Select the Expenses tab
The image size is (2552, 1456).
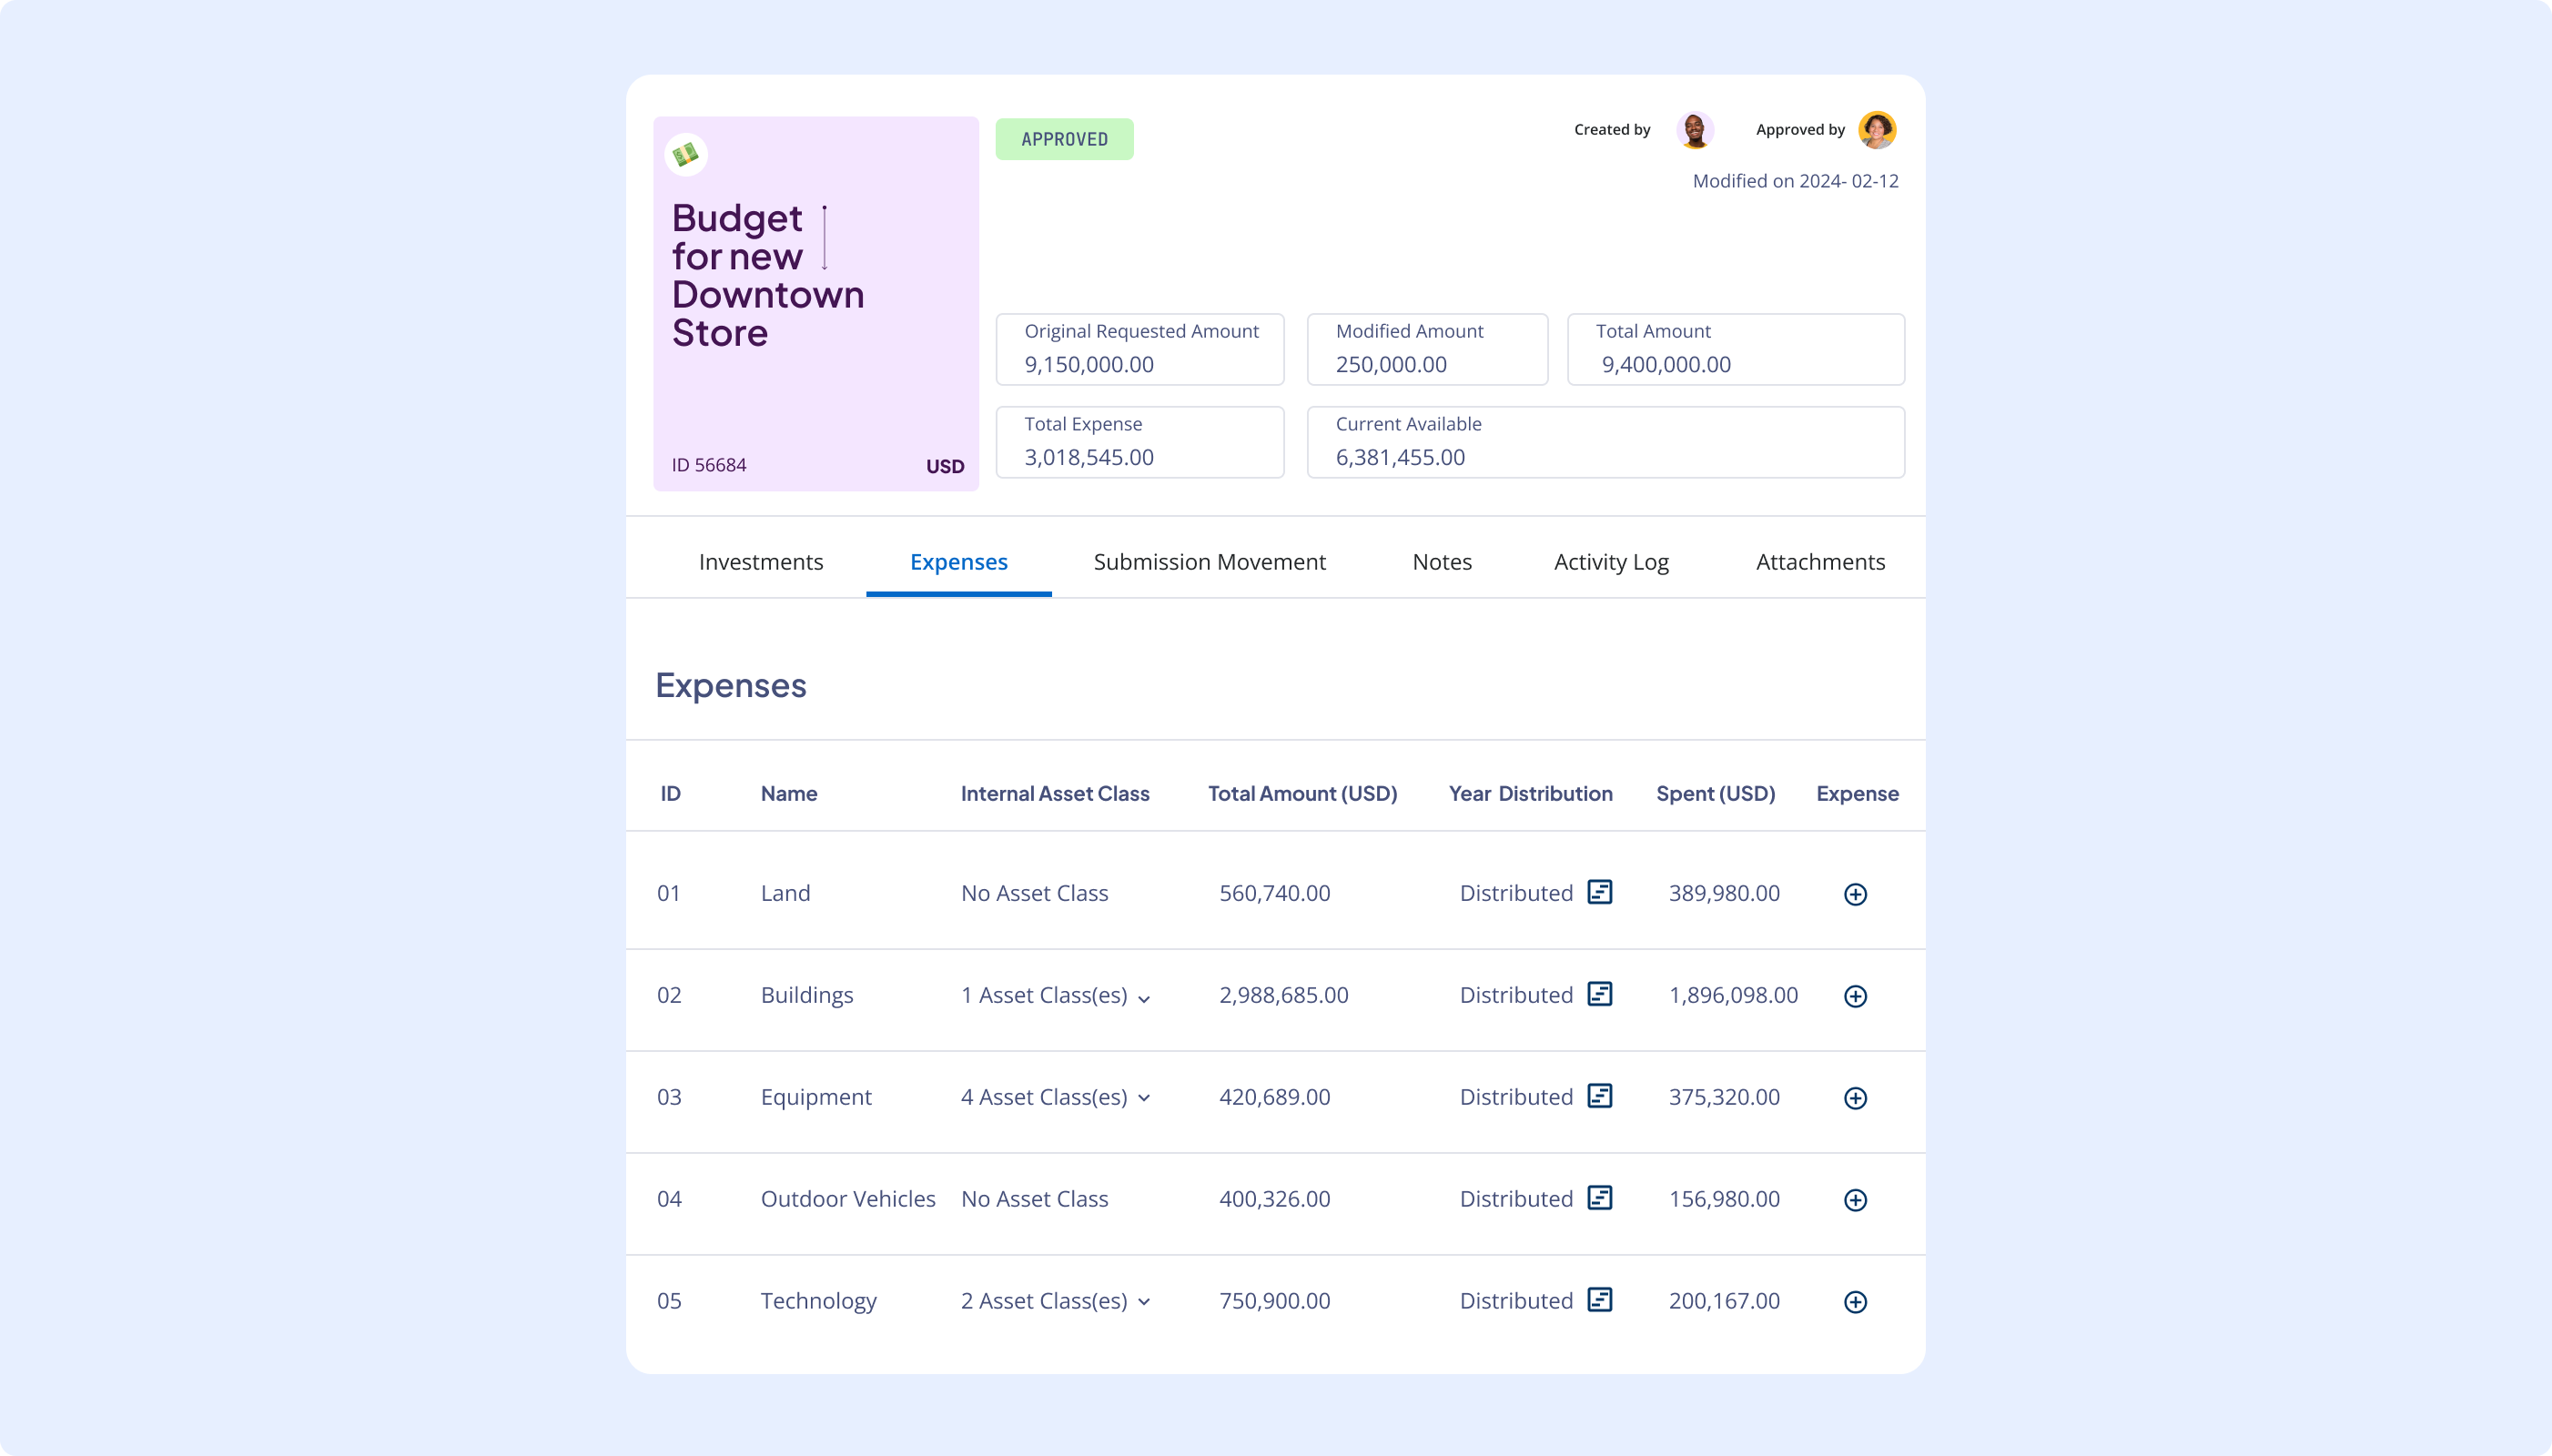959,562
